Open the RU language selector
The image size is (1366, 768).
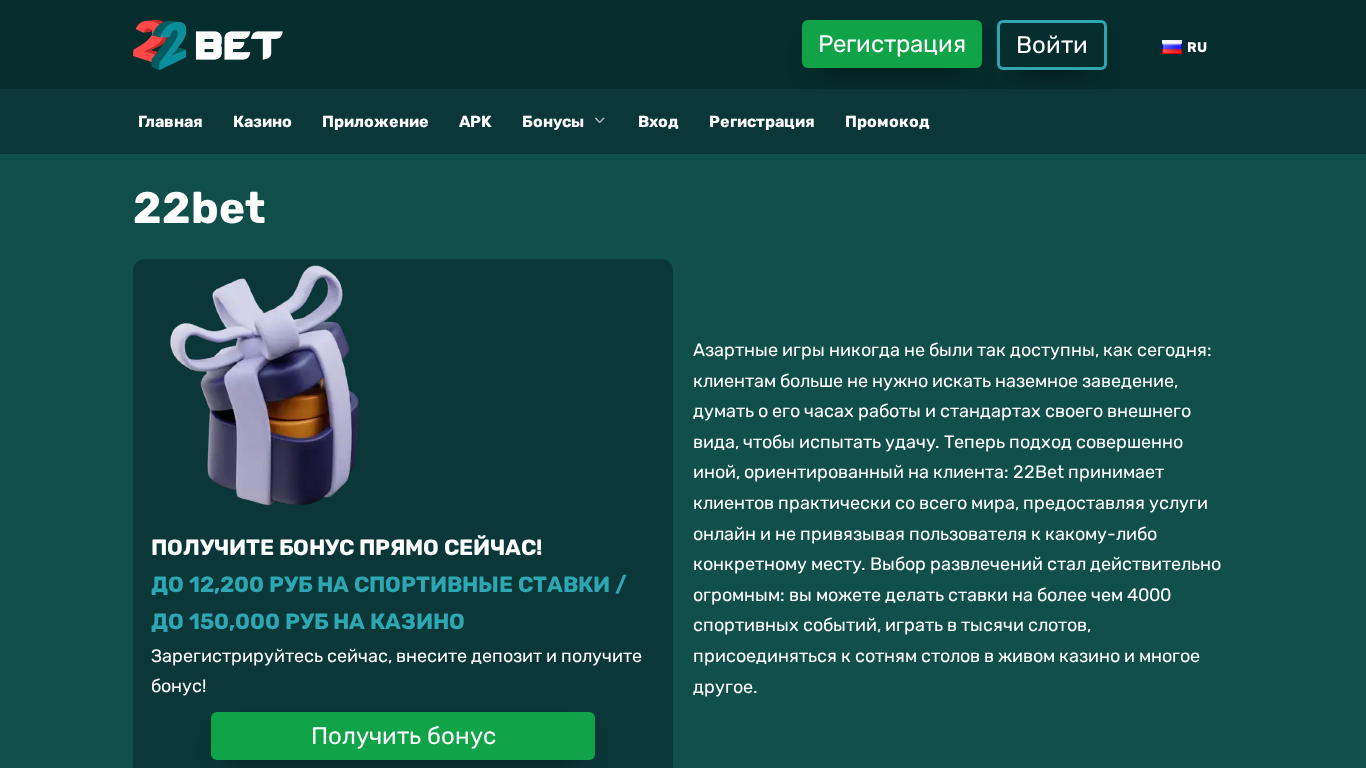click(1184, 46)
